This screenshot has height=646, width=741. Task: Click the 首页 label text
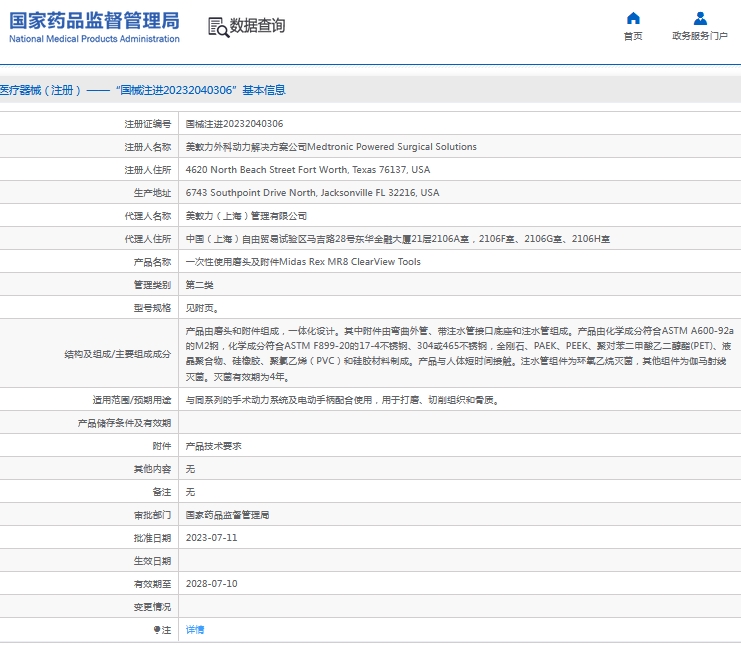(633, 36)
